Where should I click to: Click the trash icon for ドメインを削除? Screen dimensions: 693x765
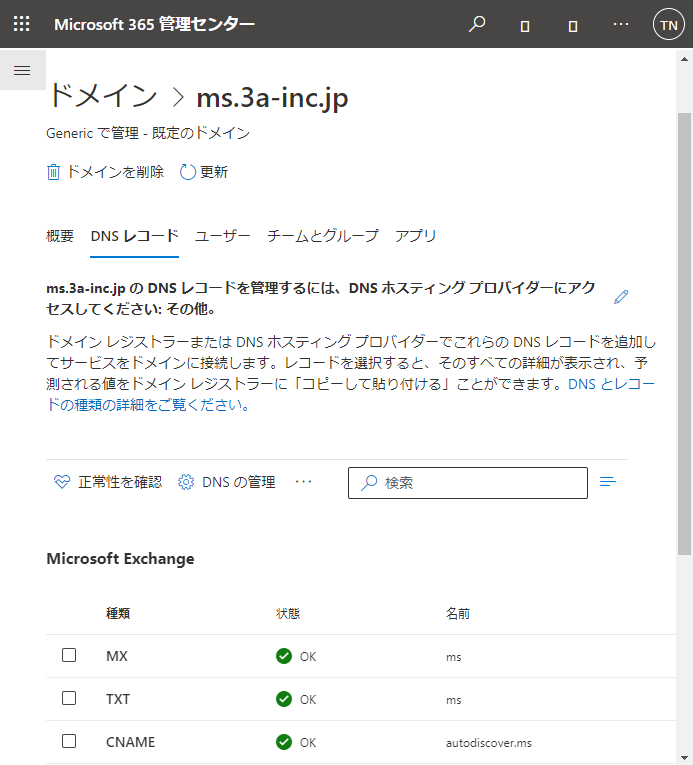tap(53, 172)
